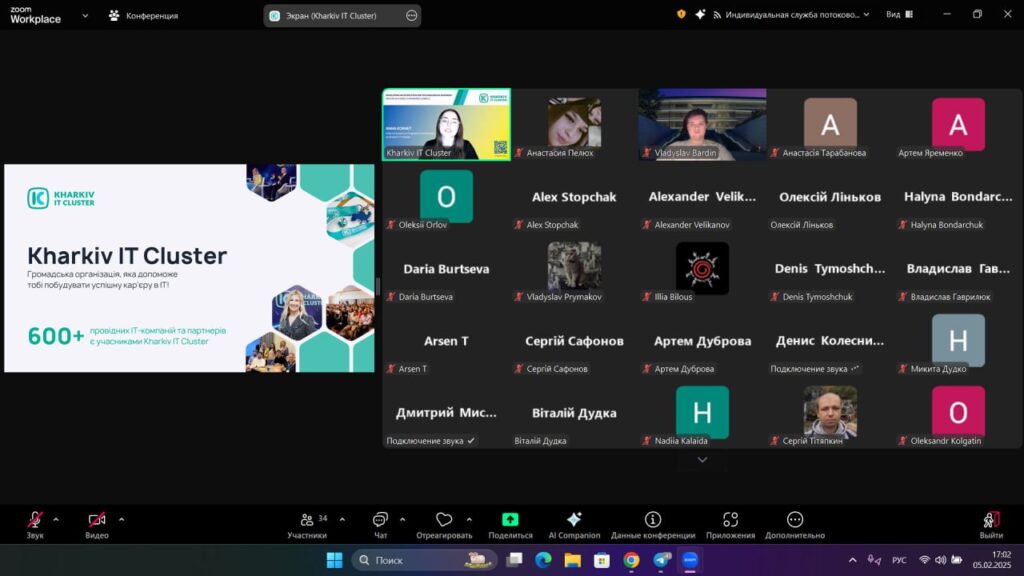Viewport: 1024px width, 576px height.
Task: Open options ellipsis on the Экран tab
Action: [411, 15]
